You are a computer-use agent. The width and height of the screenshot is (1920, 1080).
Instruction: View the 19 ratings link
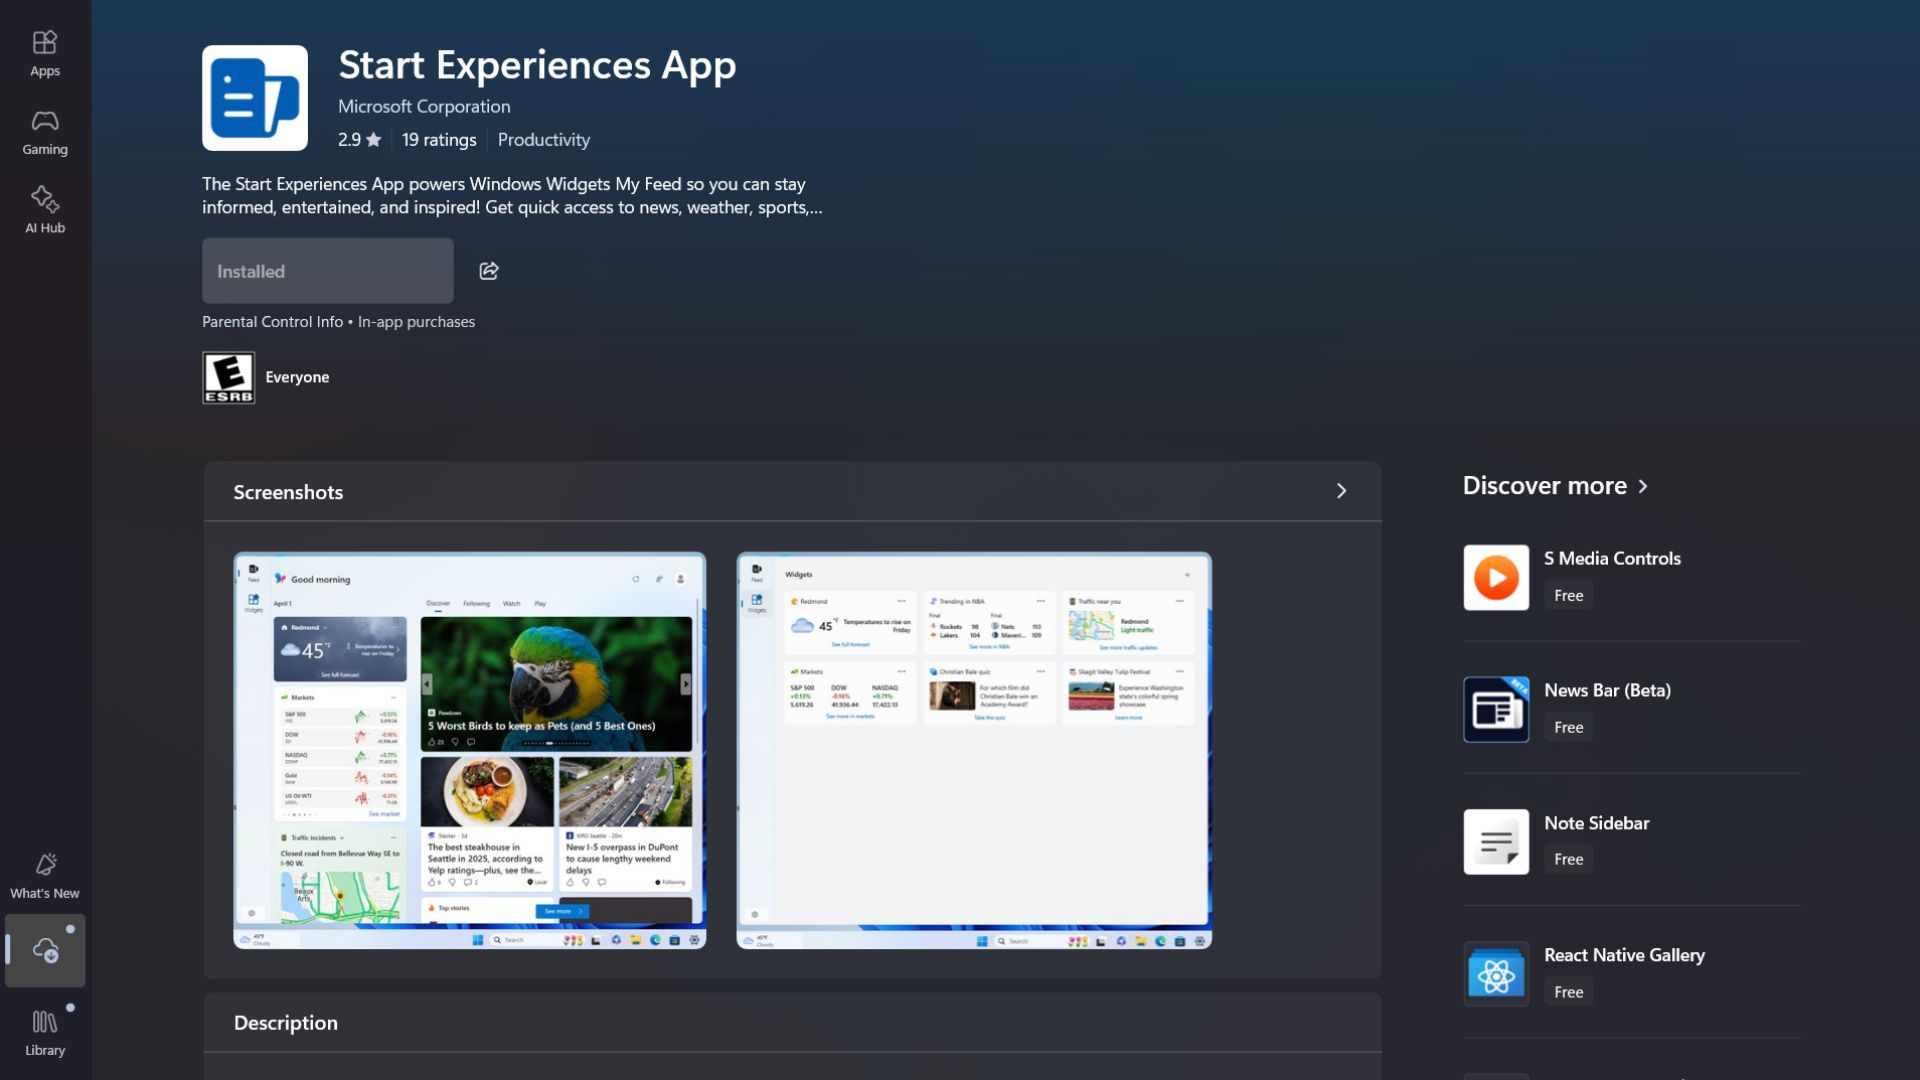click(x=439, y=140)
